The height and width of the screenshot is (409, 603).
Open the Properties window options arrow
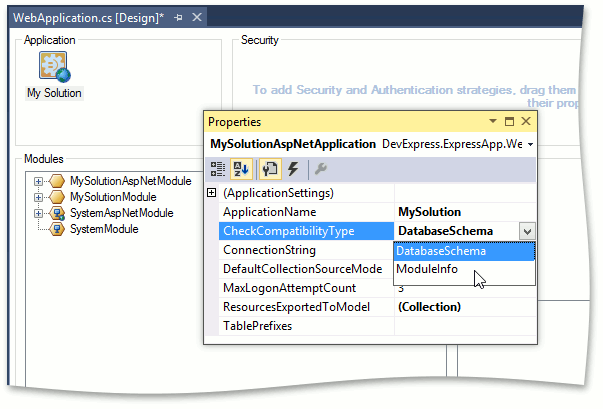pos(493,121)
